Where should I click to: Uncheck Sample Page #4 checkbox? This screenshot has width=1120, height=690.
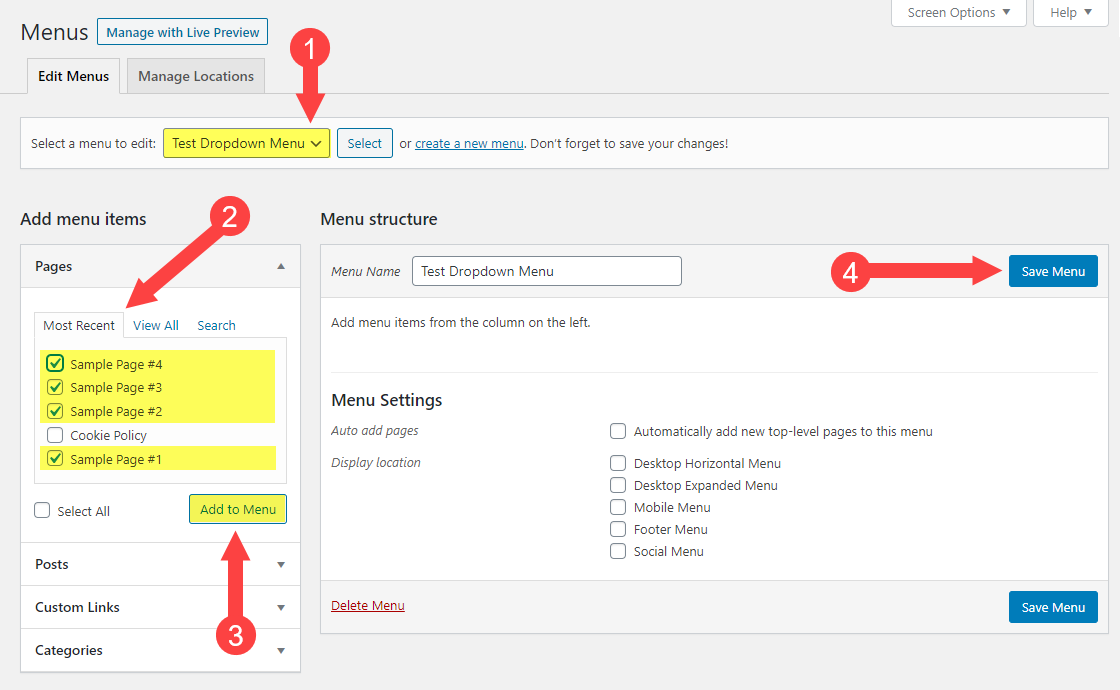point(55,364)
